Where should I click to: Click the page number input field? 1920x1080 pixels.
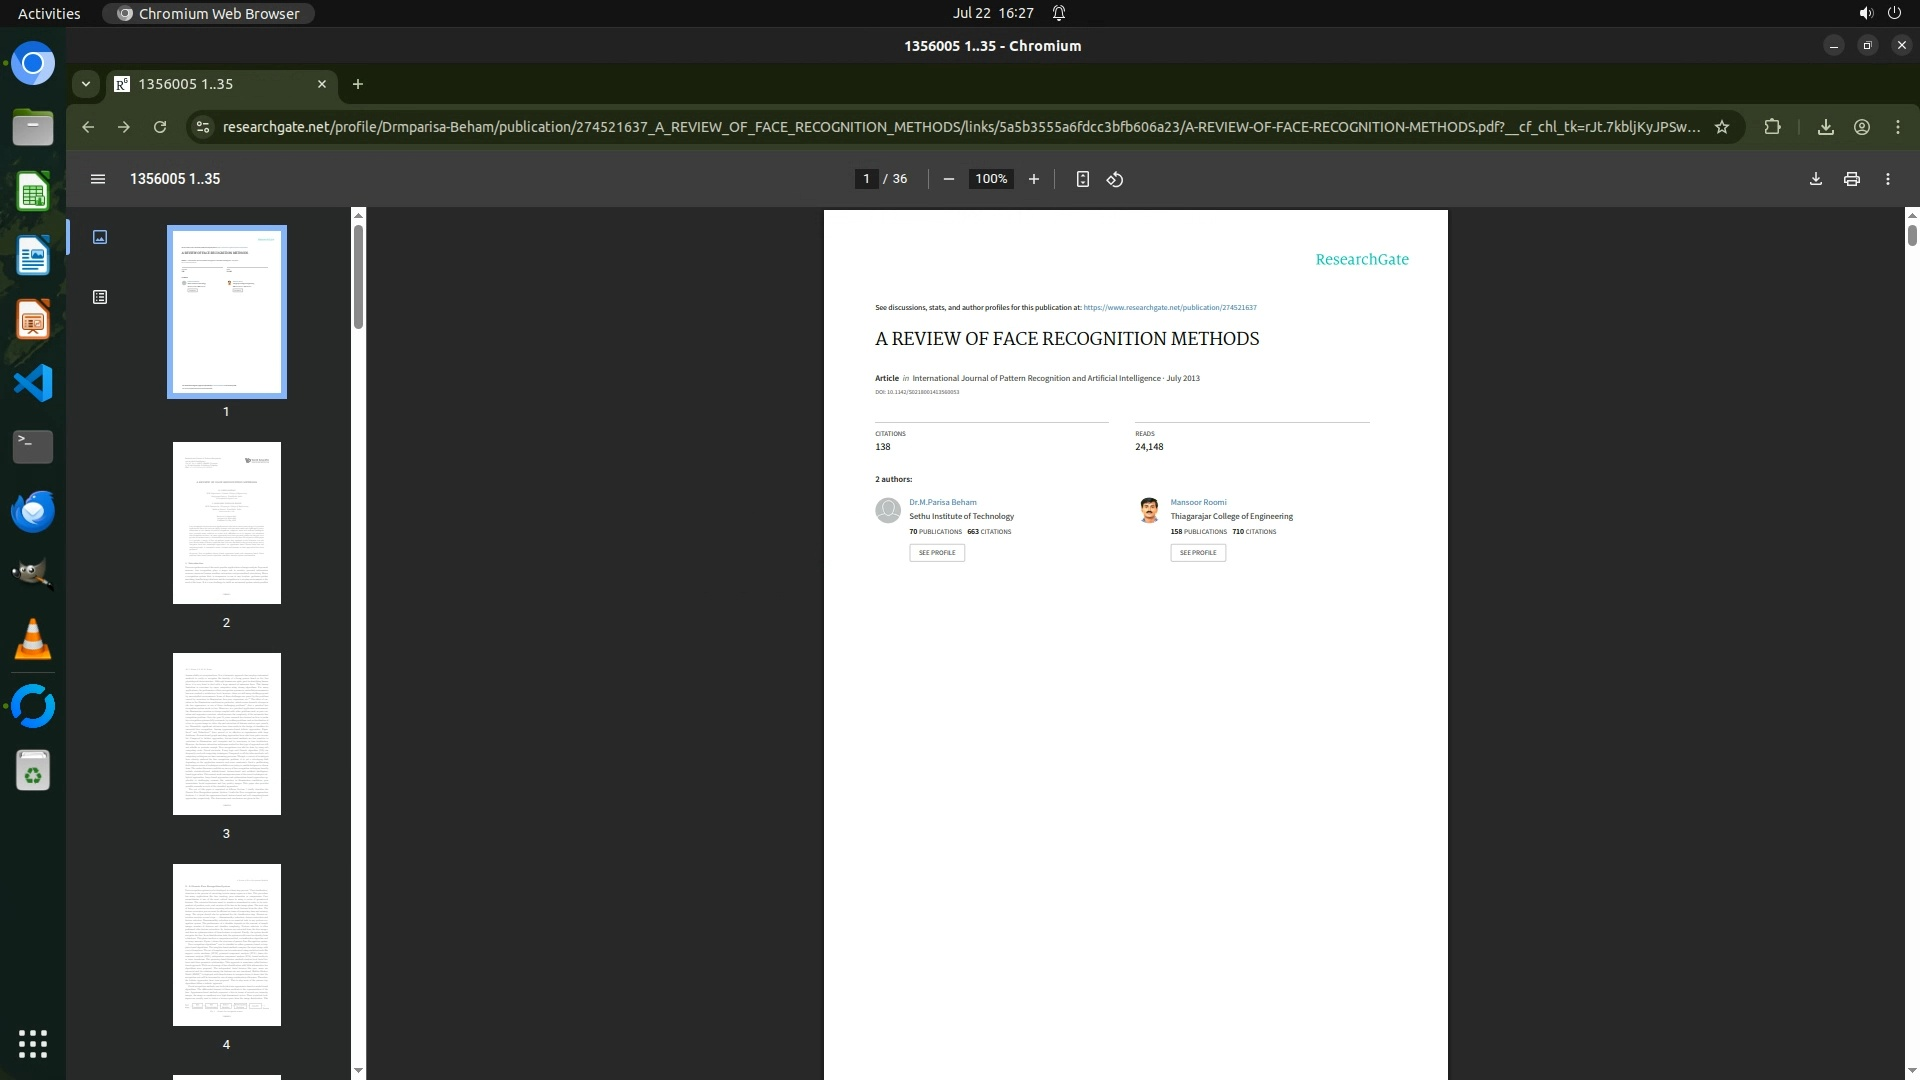coord(866,179)
